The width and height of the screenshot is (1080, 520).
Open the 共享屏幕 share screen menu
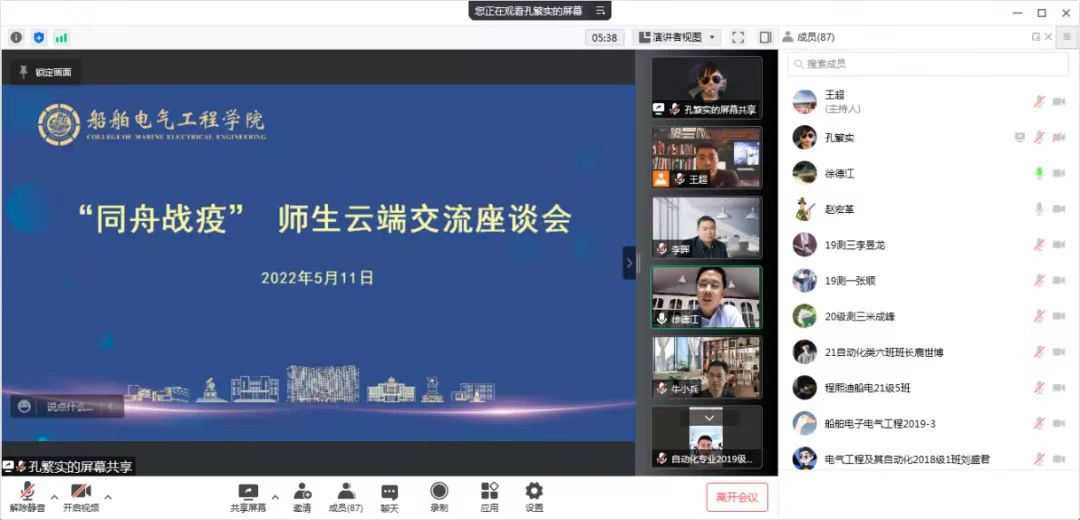tap(248, 495)
